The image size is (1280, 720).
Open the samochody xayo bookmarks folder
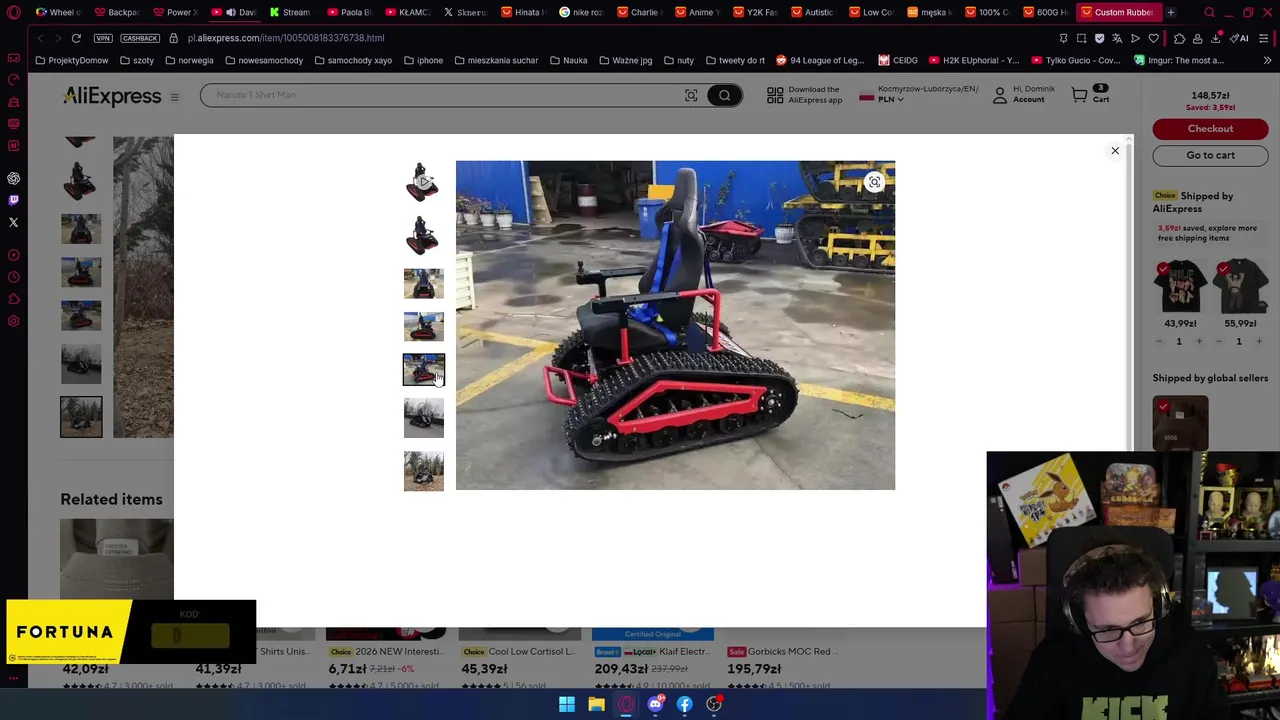tap(353, 60)
